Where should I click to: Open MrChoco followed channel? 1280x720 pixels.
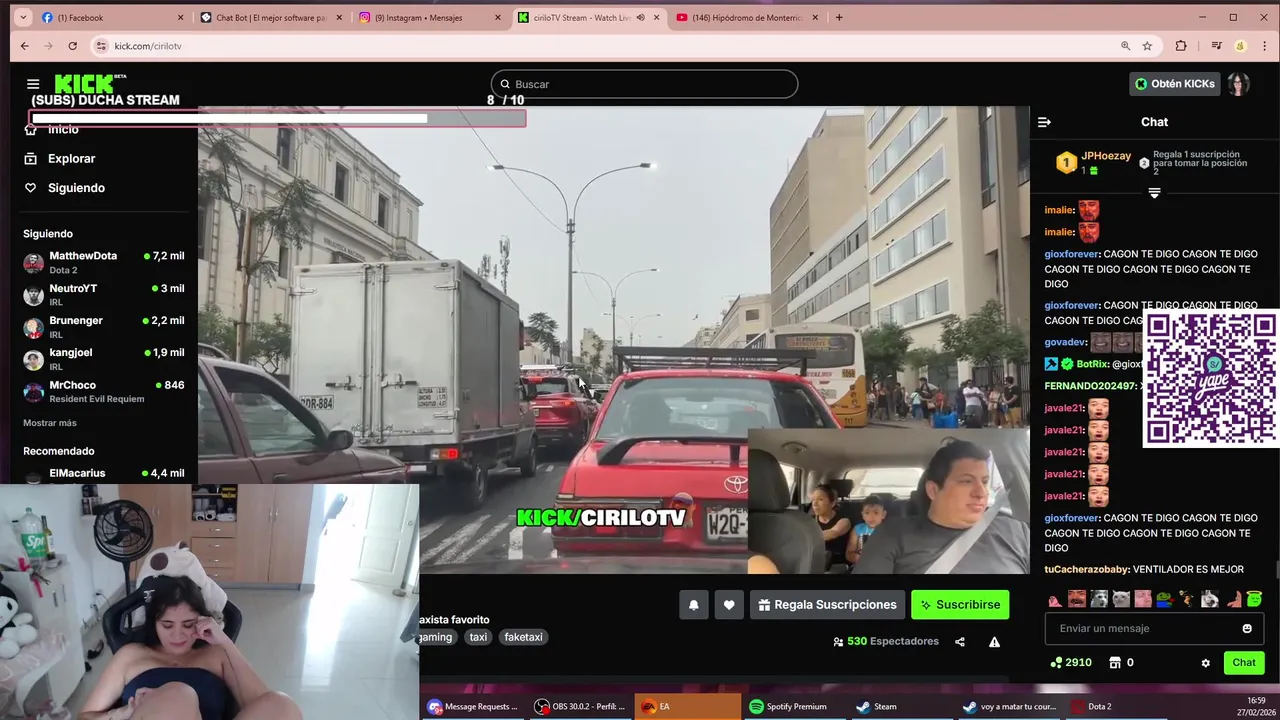(x=104, y=391)
